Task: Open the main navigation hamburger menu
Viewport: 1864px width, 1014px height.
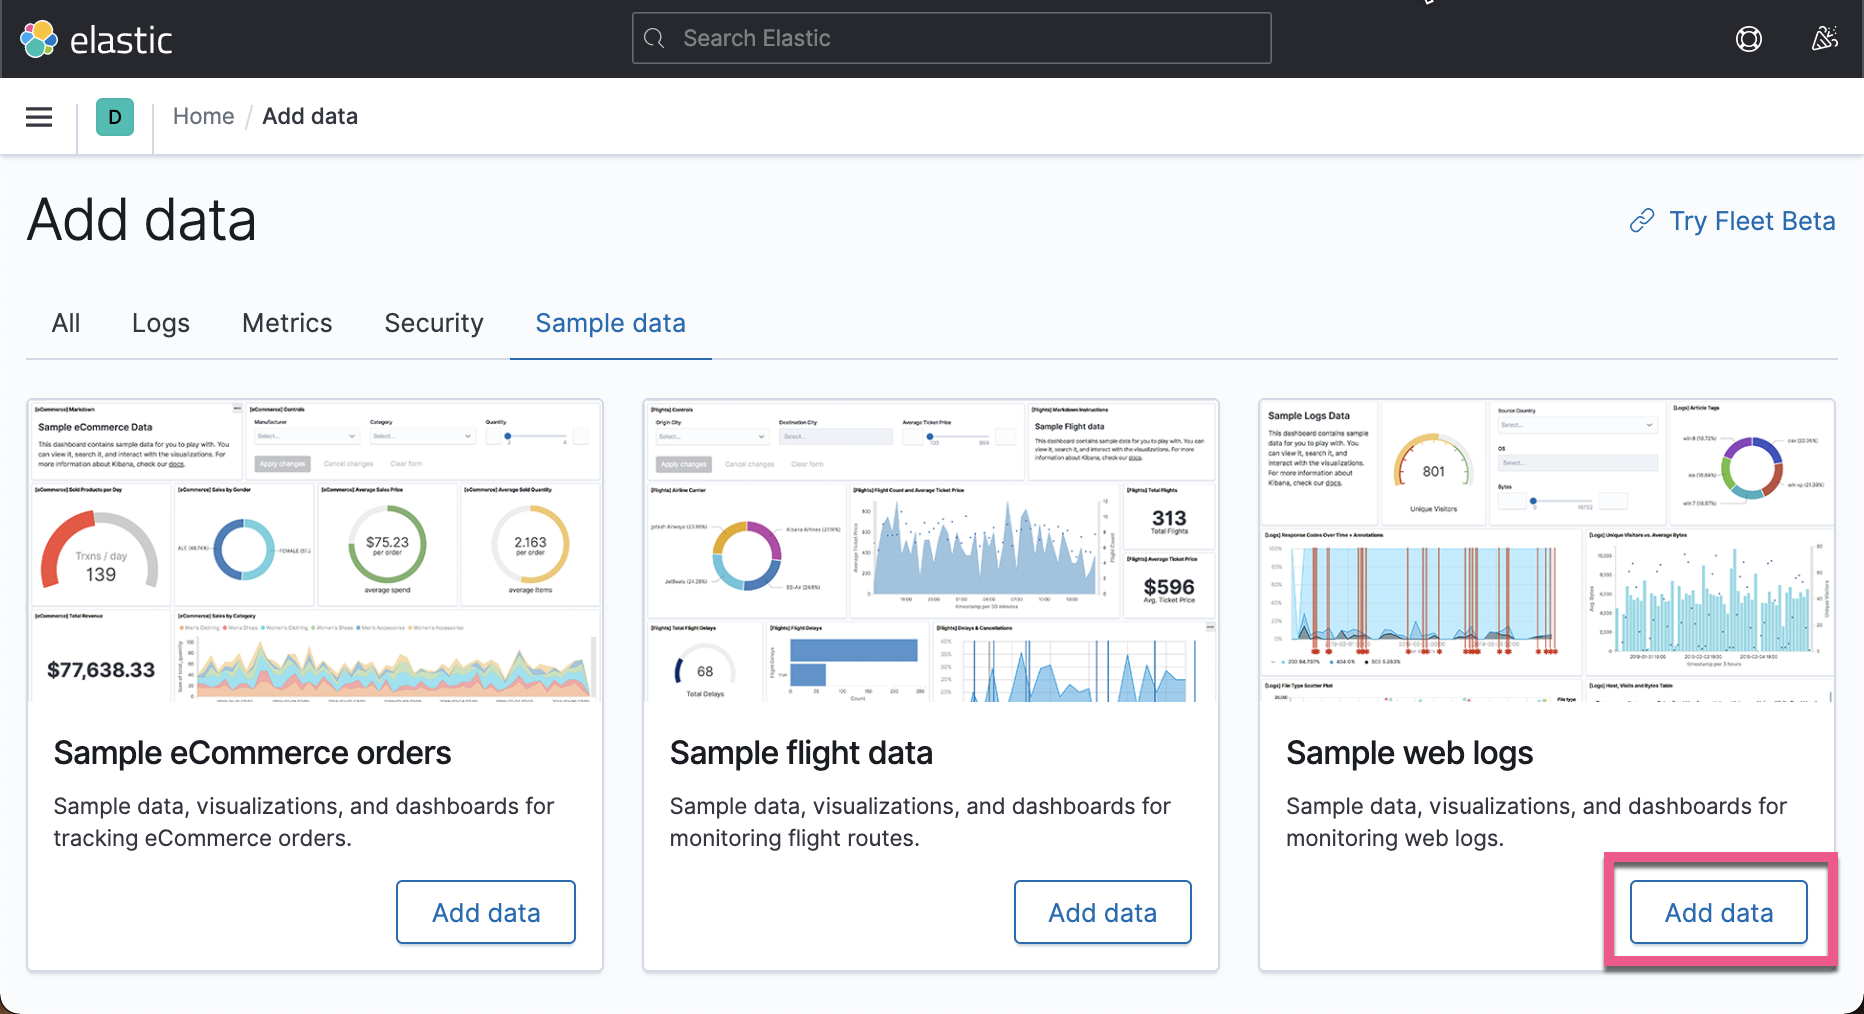Action: (x=38, y=116)
